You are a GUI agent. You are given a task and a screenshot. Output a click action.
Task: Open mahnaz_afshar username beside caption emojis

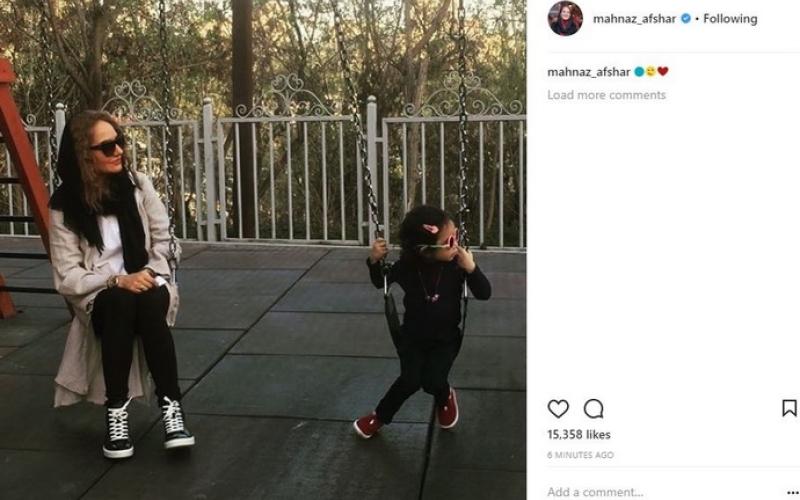coord(589,72)
